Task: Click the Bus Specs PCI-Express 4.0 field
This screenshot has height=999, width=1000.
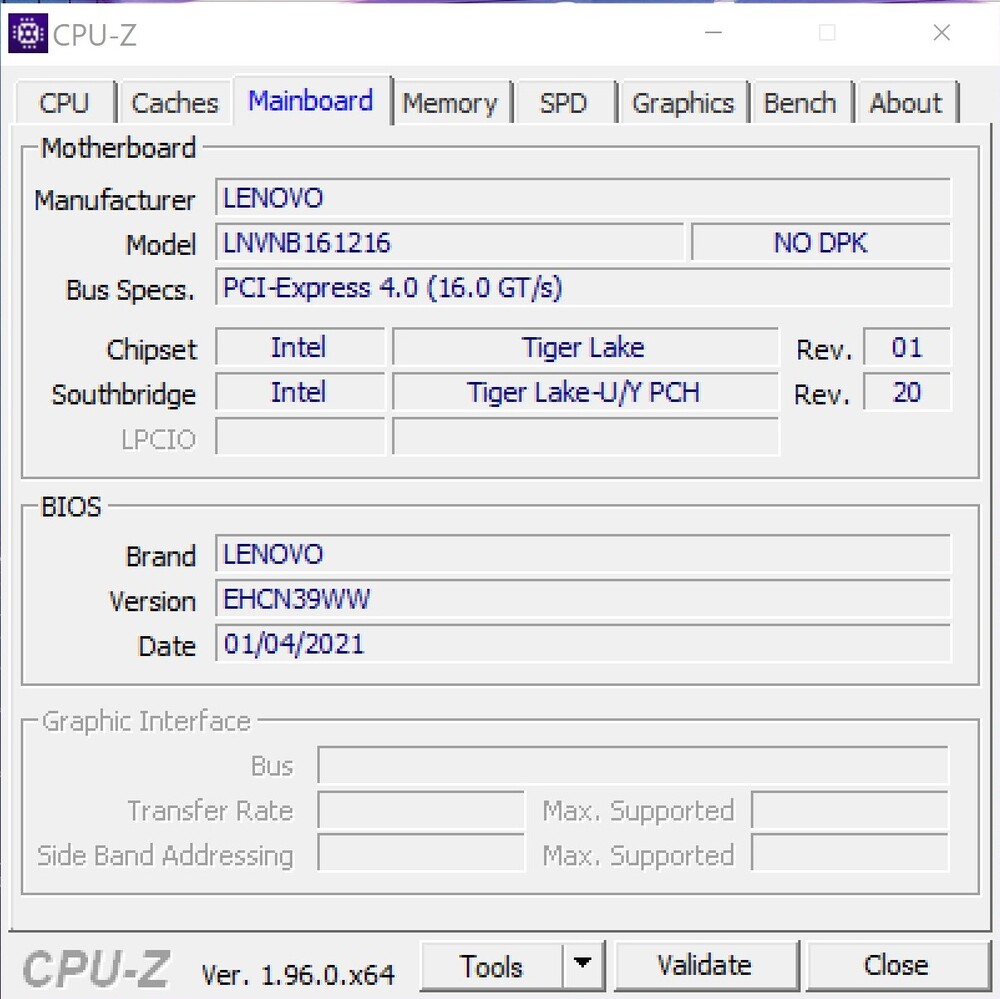Action: coord(583,288)
